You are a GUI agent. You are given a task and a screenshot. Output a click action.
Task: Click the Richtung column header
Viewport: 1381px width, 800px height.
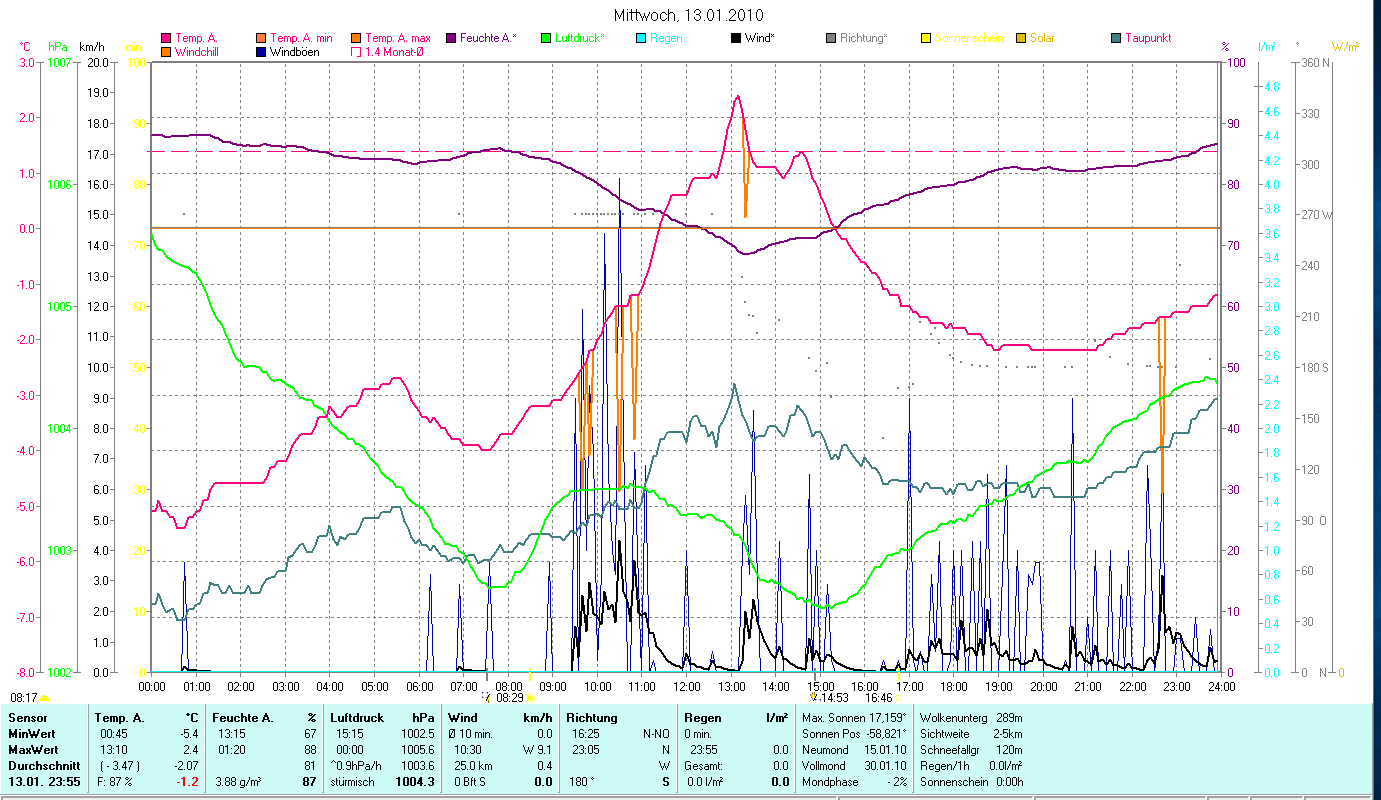[592, 718]
